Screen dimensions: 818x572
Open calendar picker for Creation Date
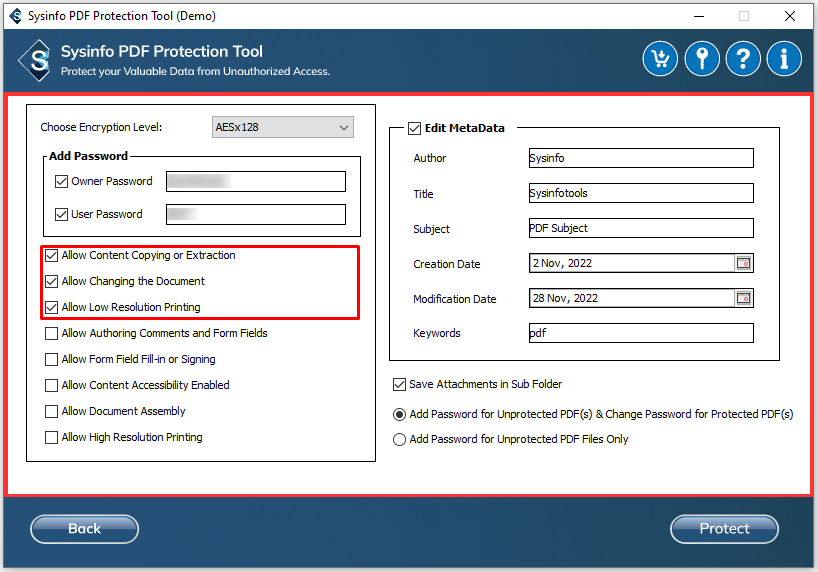tap(743, 263)
